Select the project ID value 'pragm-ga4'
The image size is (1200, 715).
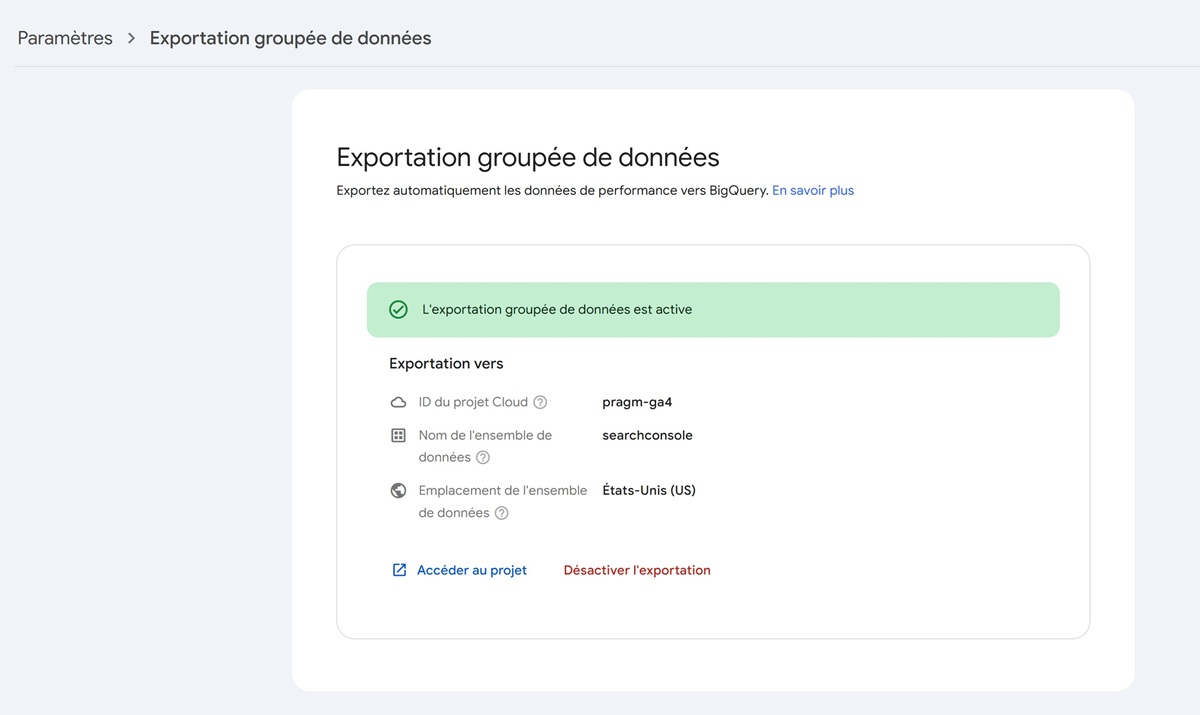(637, 402)
